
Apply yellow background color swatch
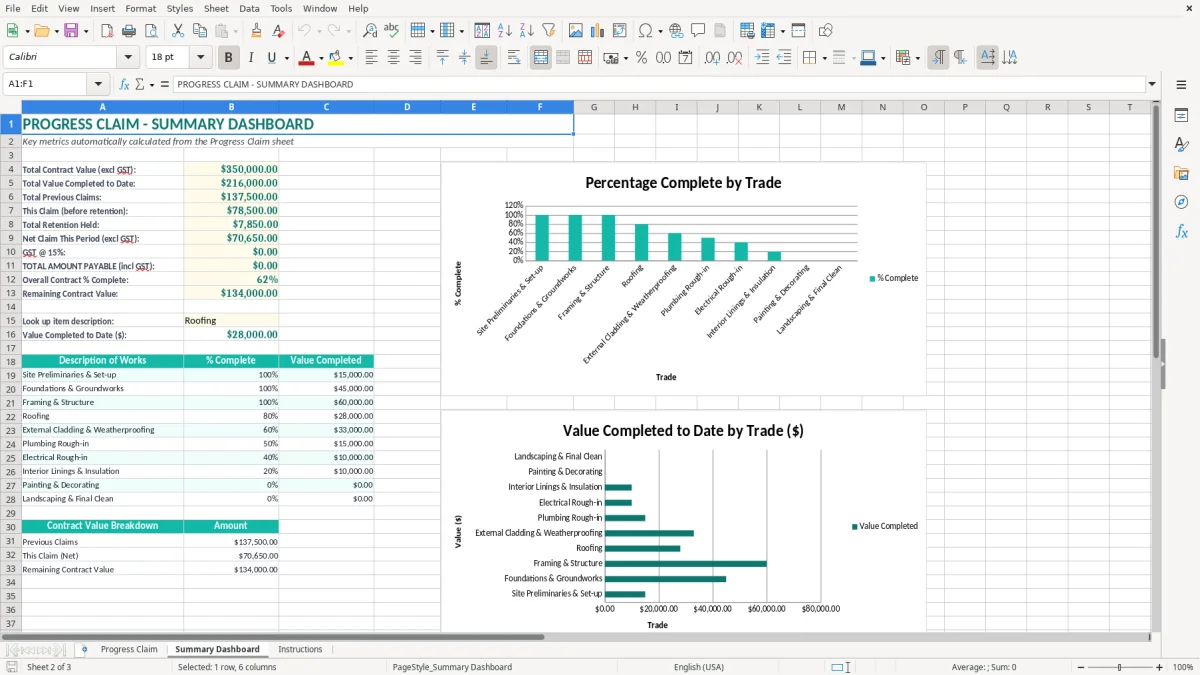[x=336, y=58]
